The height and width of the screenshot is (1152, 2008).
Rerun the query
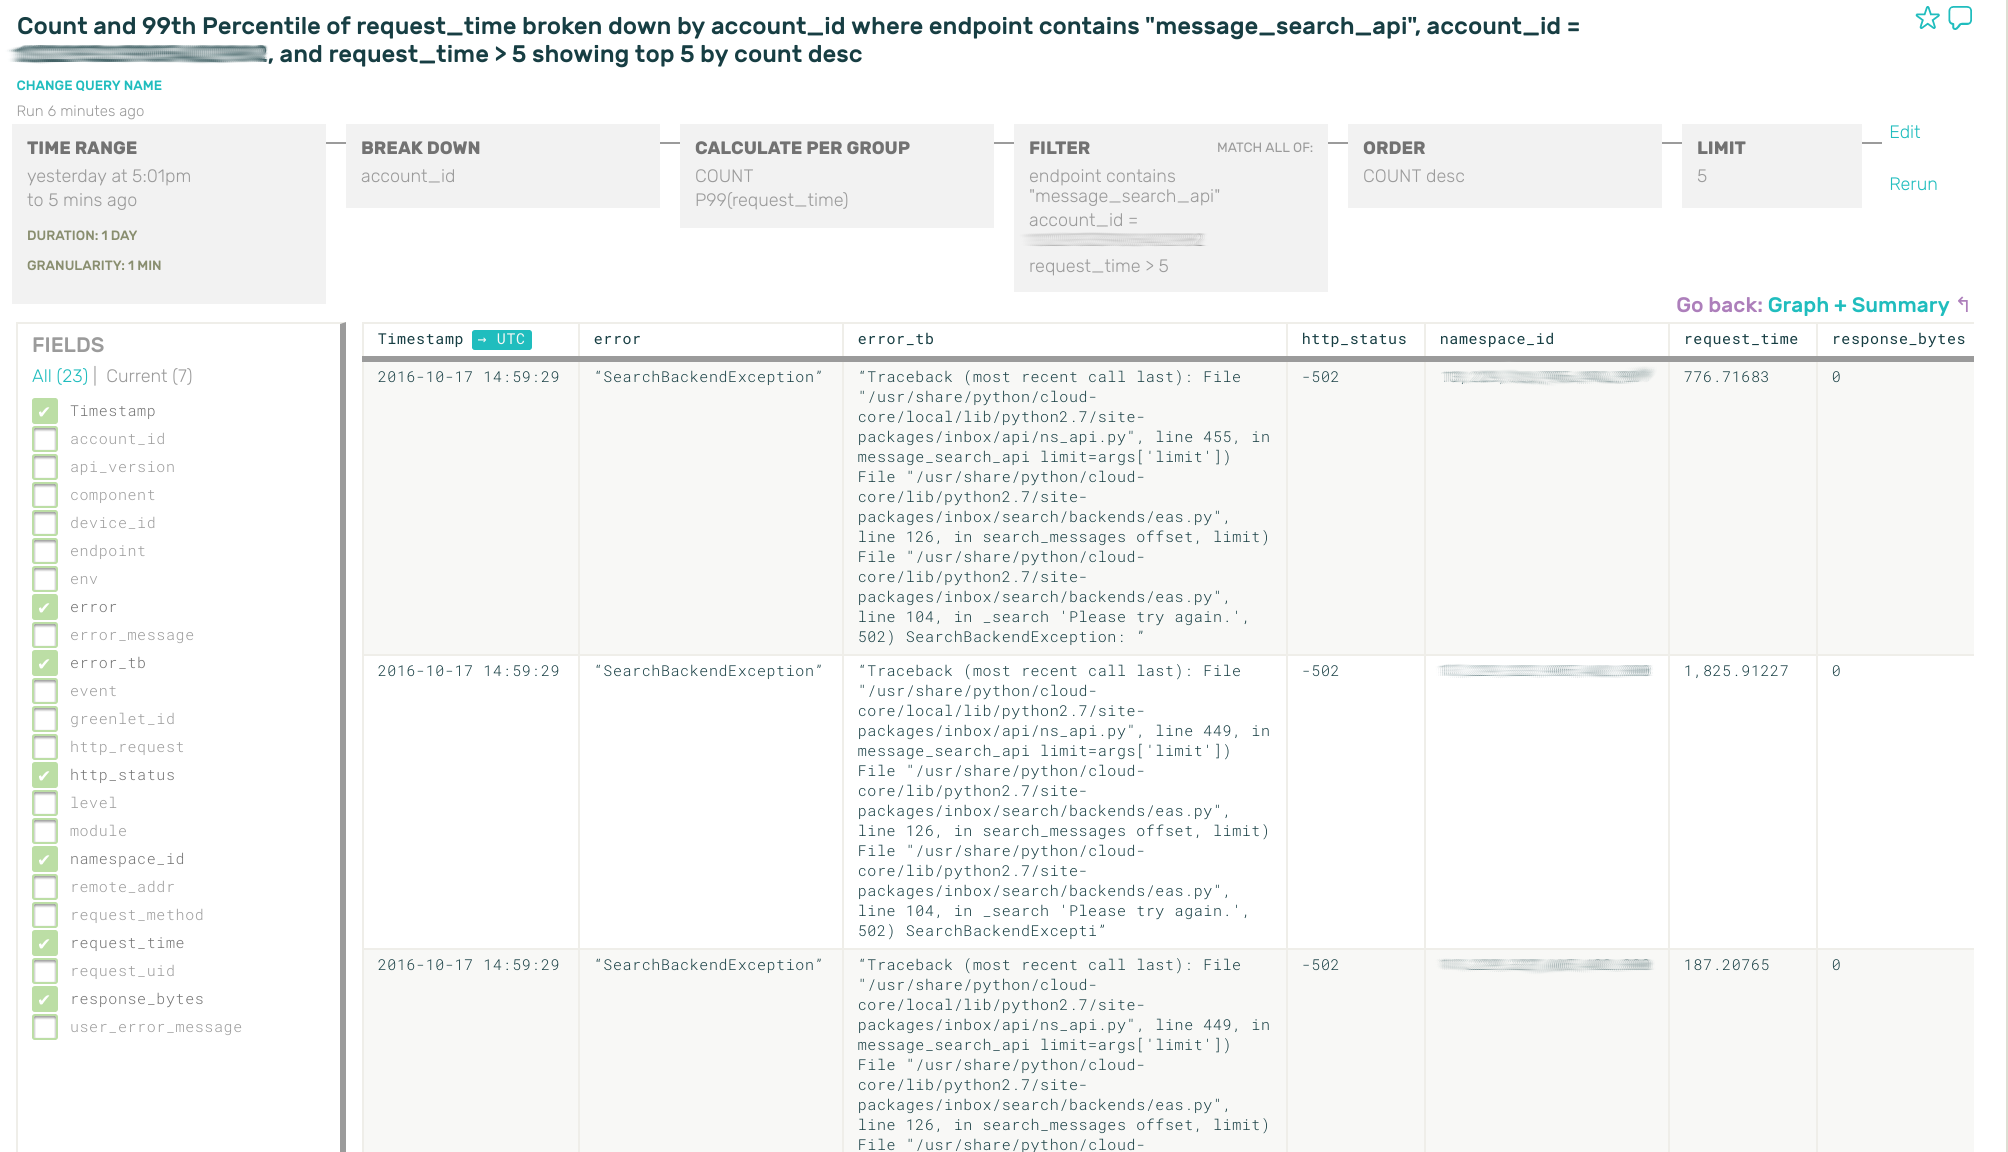click(1912, 184)
